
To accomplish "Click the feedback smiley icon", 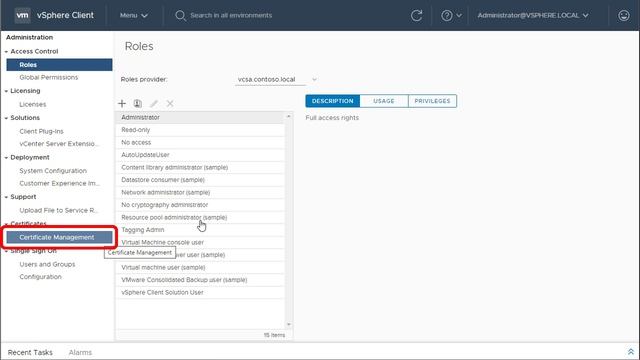I will (x=624, y=16).
